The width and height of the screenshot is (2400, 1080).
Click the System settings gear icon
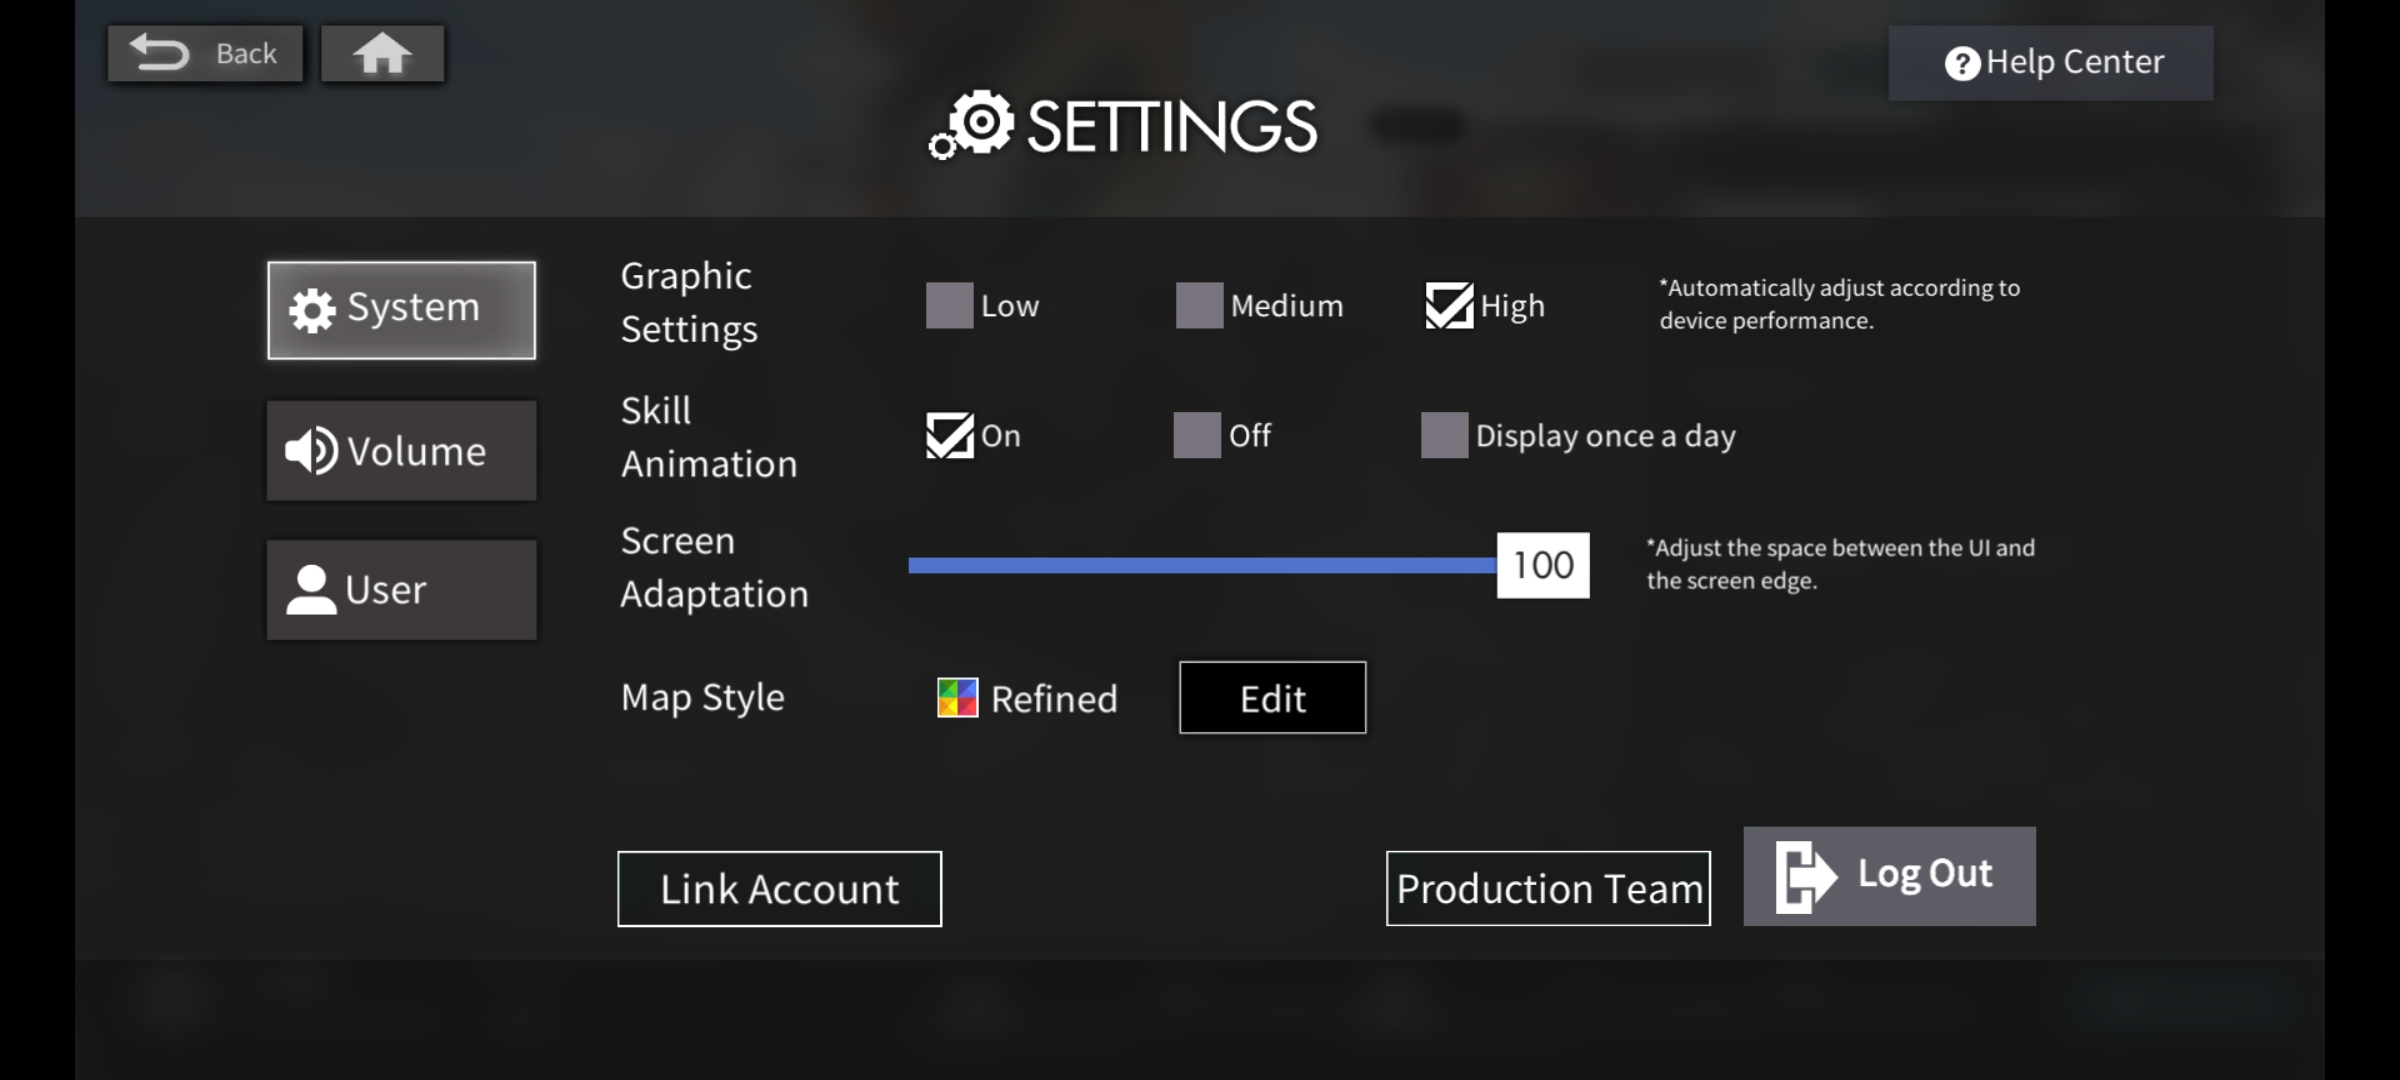[x=306, y=306]
